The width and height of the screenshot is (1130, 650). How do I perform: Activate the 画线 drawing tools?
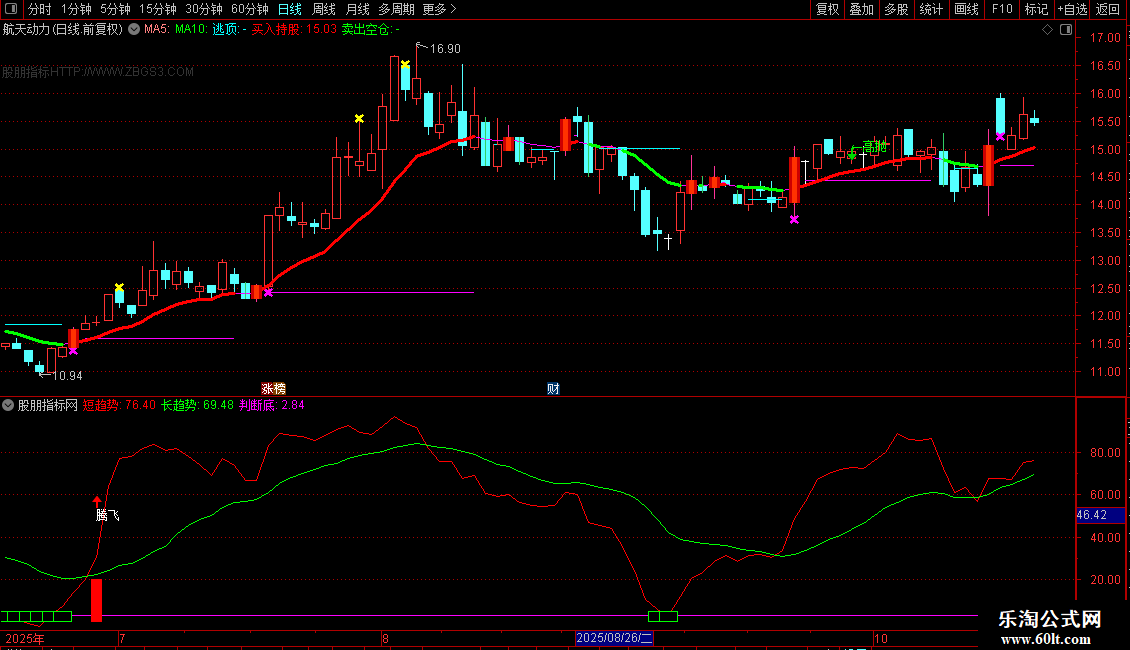click(x=966, y=9)
